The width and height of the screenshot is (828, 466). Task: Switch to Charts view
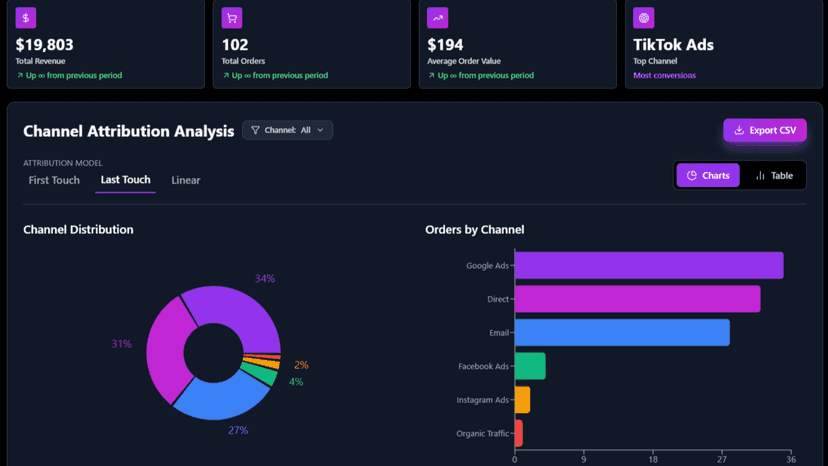(708, 175)
